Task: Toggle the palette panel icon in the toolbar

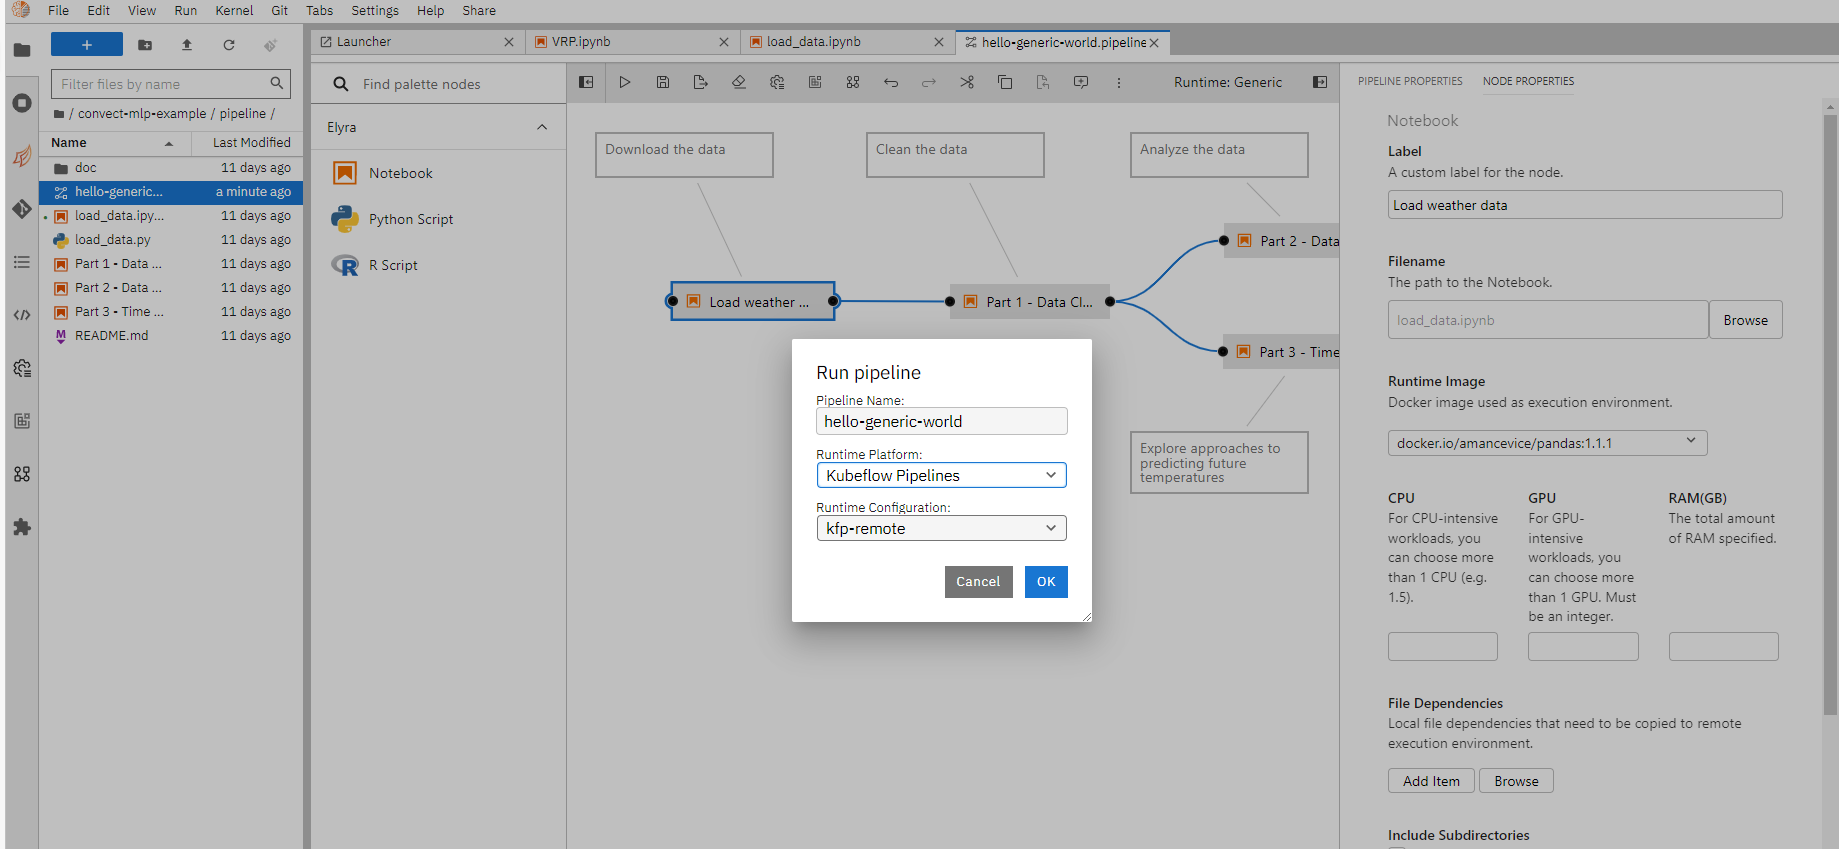Action: 586,82
